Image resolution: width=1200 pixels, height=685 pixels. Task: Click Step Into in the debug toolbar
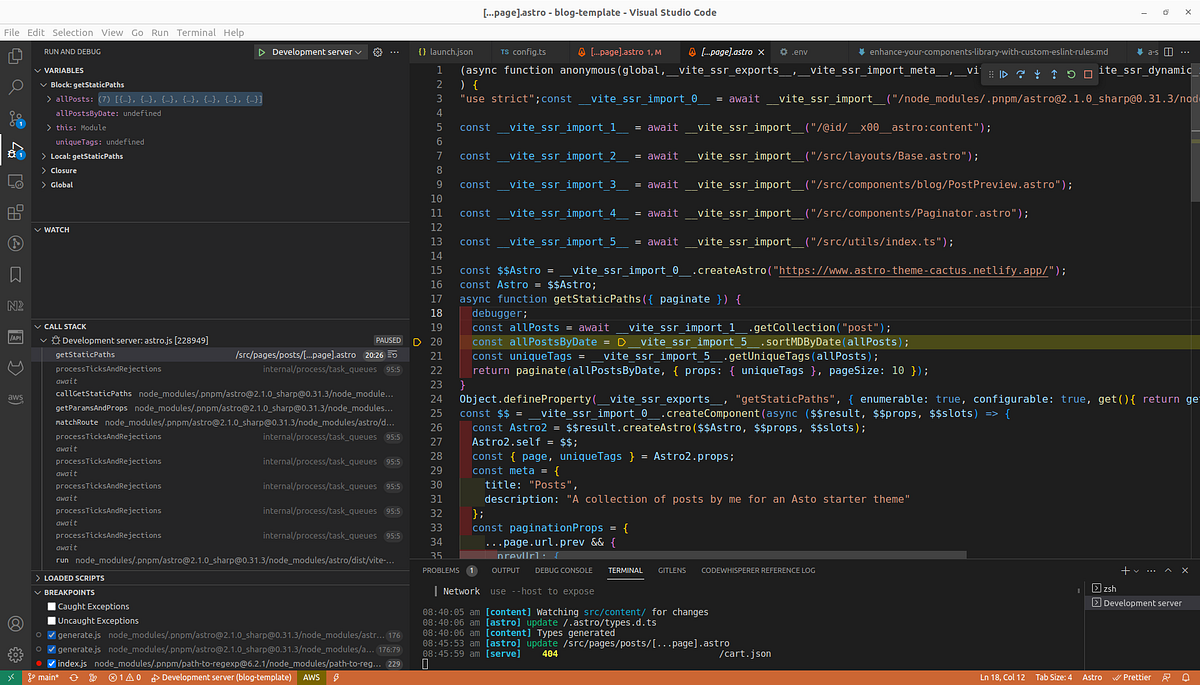pyautogui.click(x=1037, y=74)
